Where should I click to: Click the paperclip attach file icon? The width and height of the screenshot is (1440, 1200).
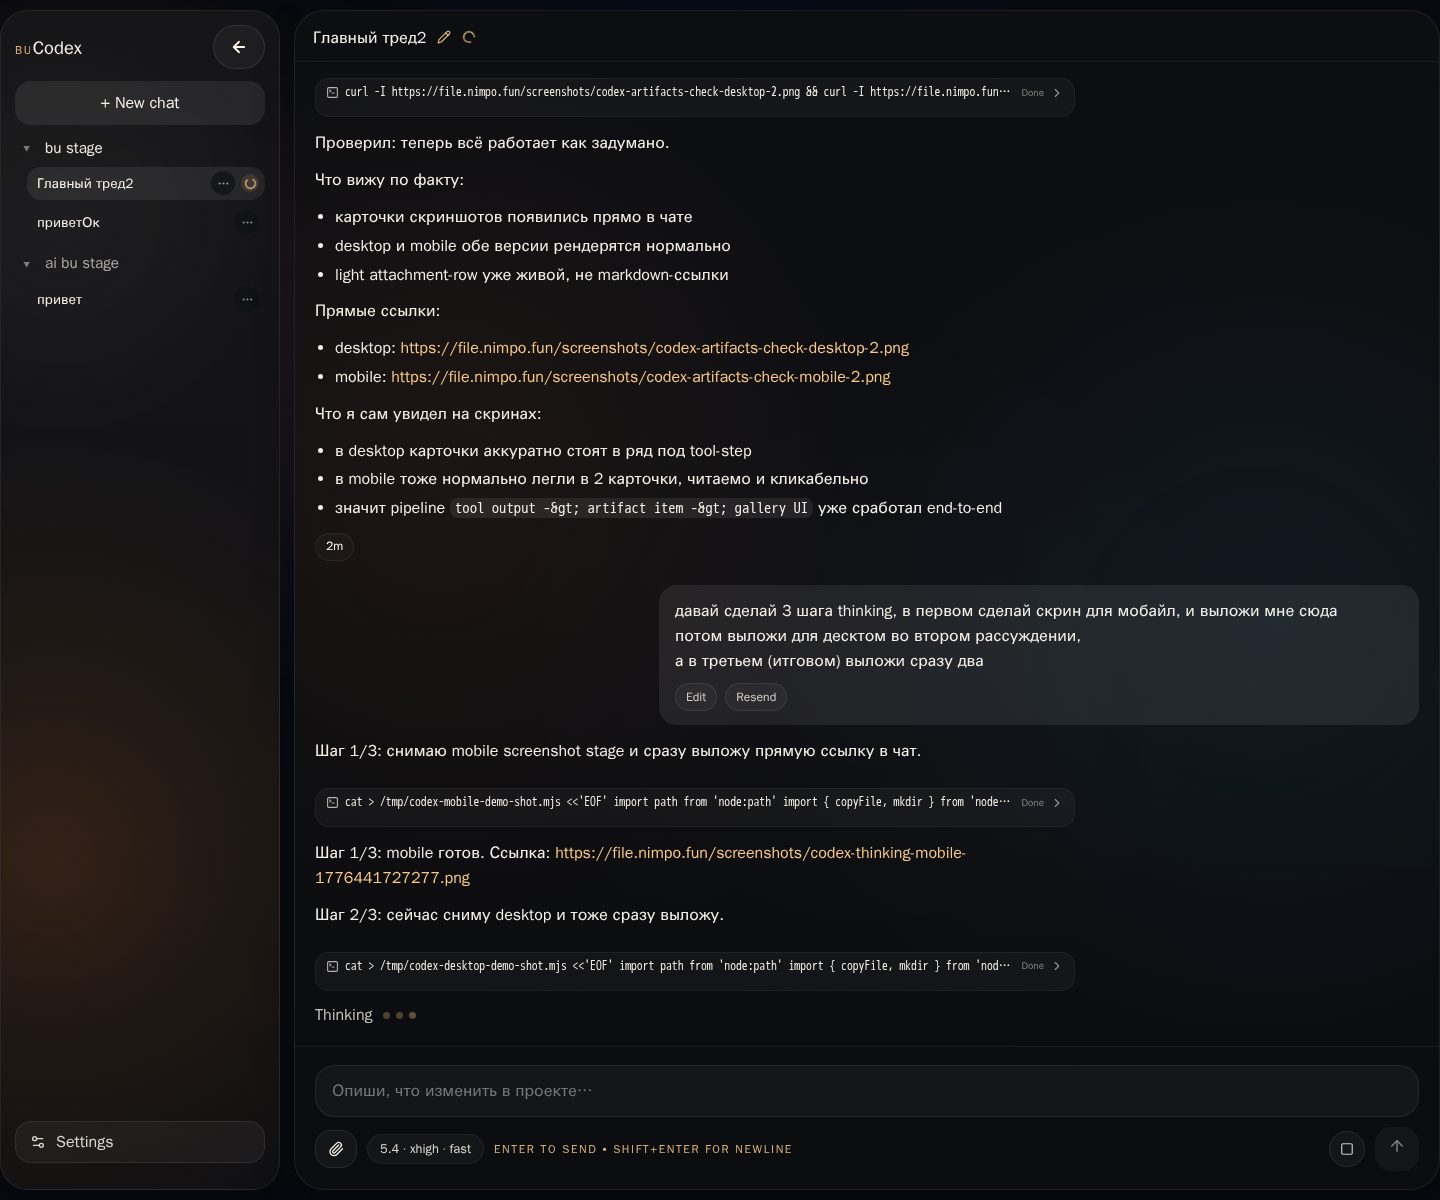click(x=336, y=1149)
